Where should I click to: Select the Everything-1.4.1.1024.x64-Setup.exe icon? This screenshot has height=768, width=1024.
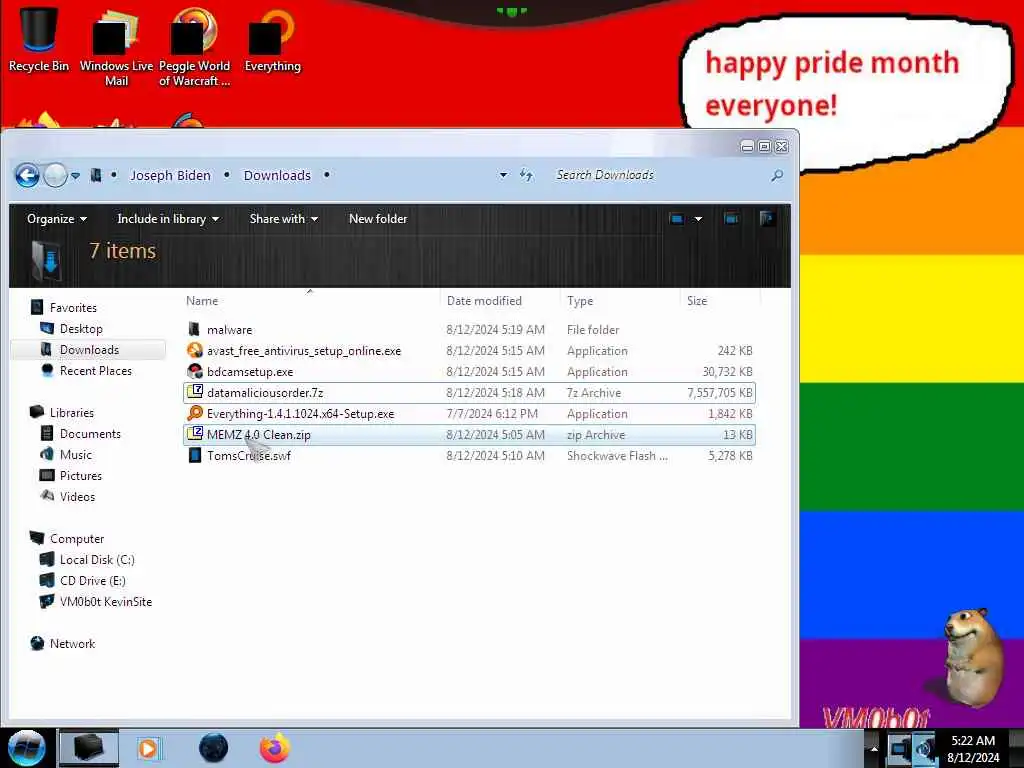(195, 413)
